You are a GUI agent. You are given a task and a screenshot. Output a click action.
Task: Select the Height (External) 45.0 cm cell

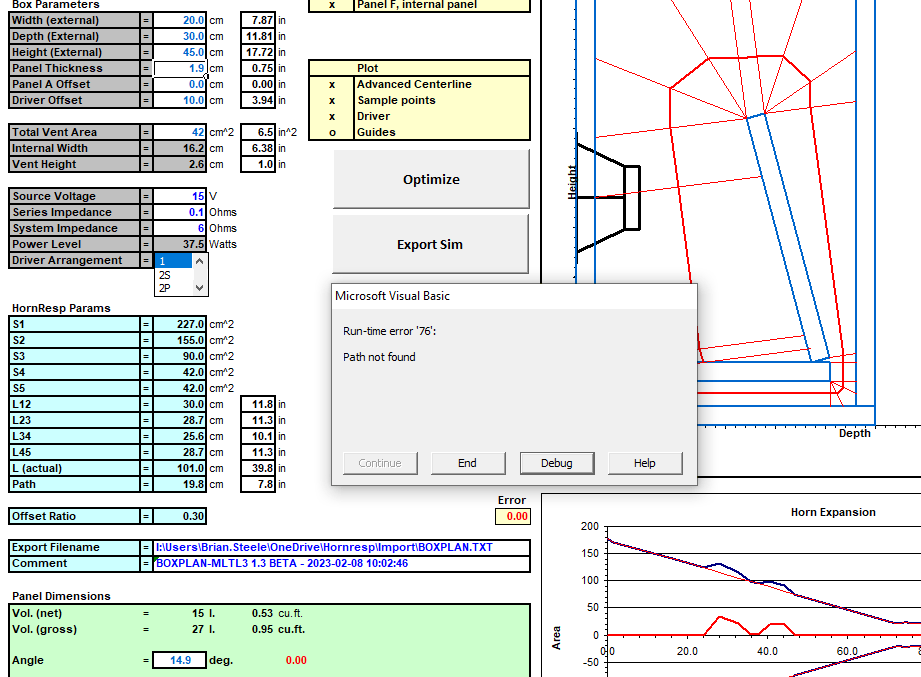[x=180, y=52]
